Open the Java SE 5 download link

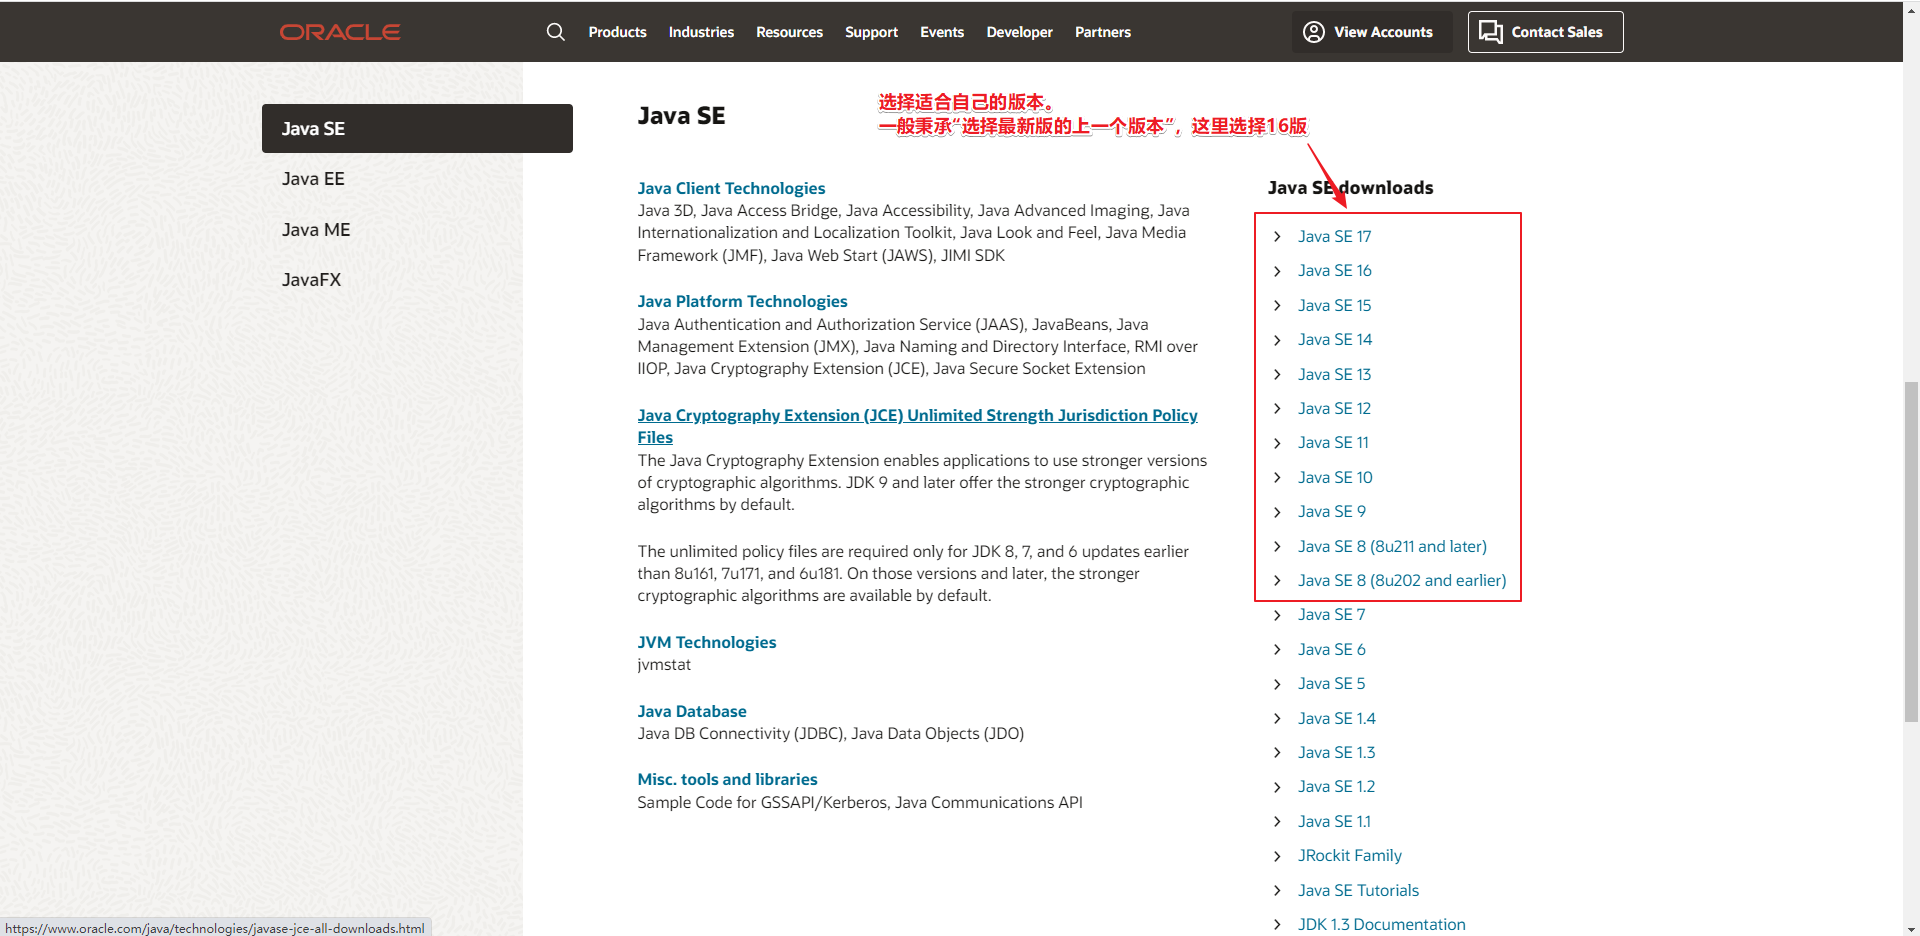1331,683
